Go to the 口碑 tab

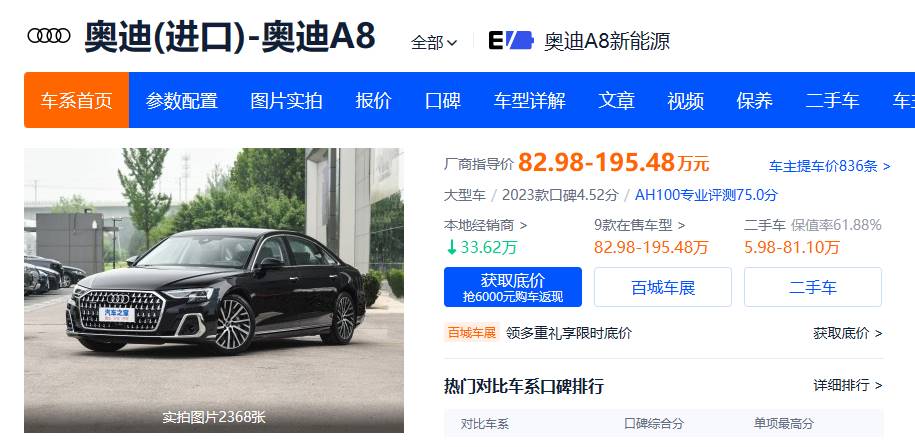tap(442, 100)
